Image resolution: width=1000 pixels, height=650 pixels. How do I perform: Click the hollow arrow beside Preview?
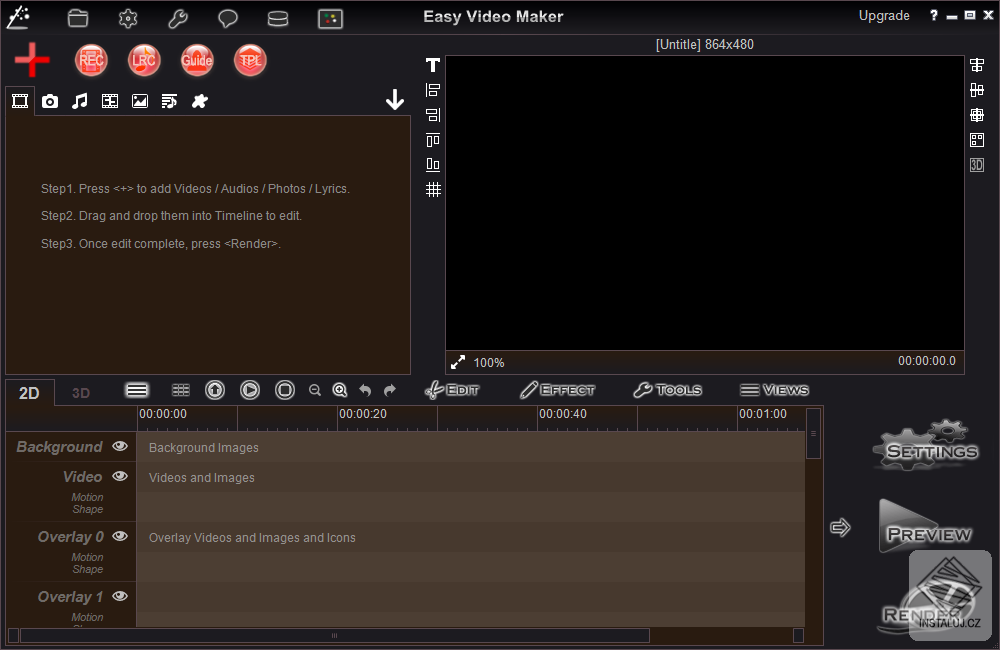(x=841, y=528)
